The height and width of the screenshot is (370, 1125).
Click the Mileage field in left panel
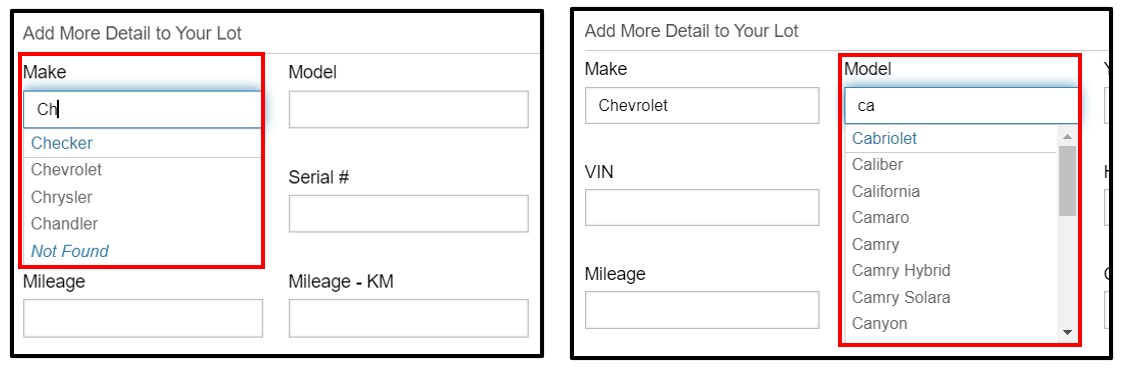143,318
